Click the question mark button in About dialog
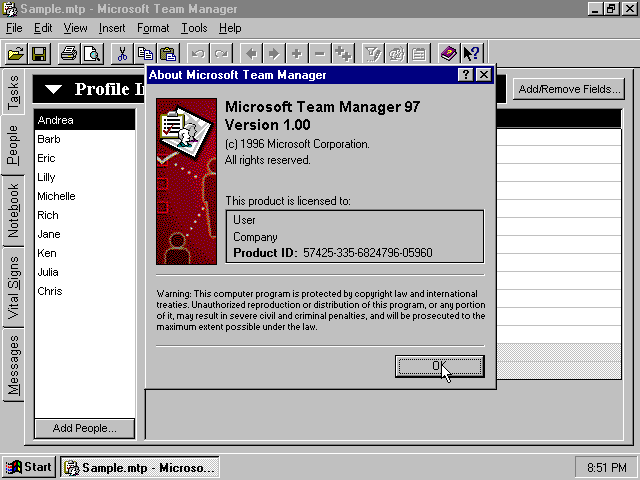This screenshot has height=480, width=640. tap(466, 75)
